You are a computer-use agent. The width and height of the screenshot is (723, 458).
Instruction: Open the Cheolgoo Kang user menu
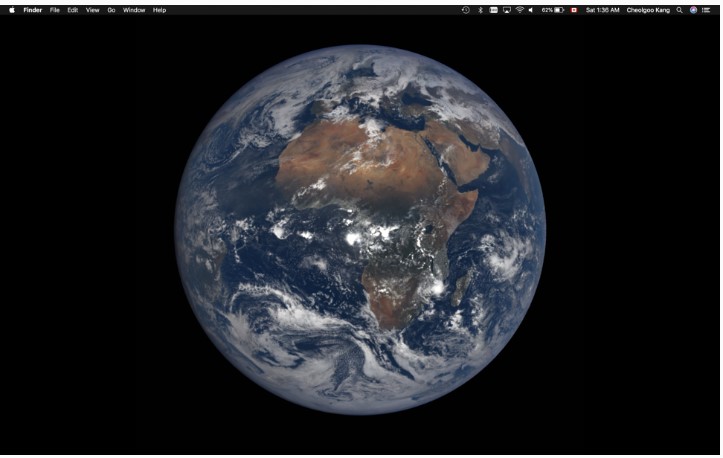(648, 10)
